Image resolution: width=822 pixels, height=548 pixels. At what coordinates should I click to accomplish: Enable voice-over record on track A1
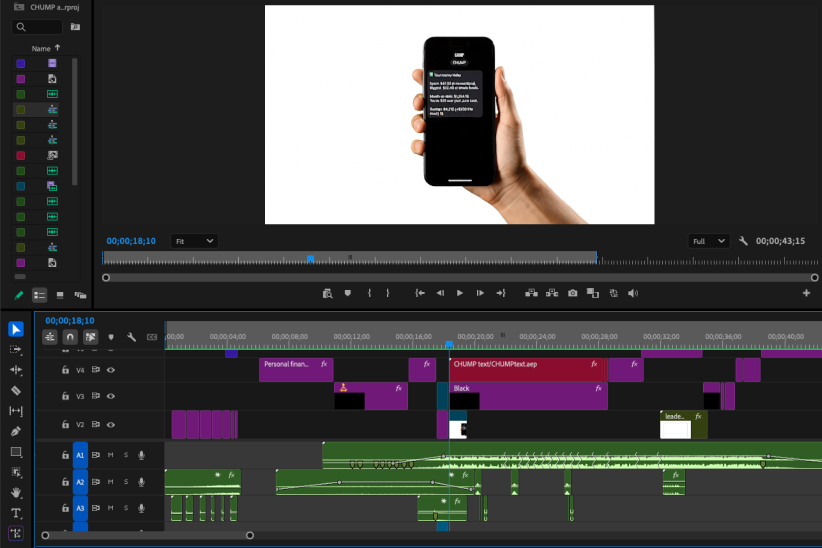[142, 455]
